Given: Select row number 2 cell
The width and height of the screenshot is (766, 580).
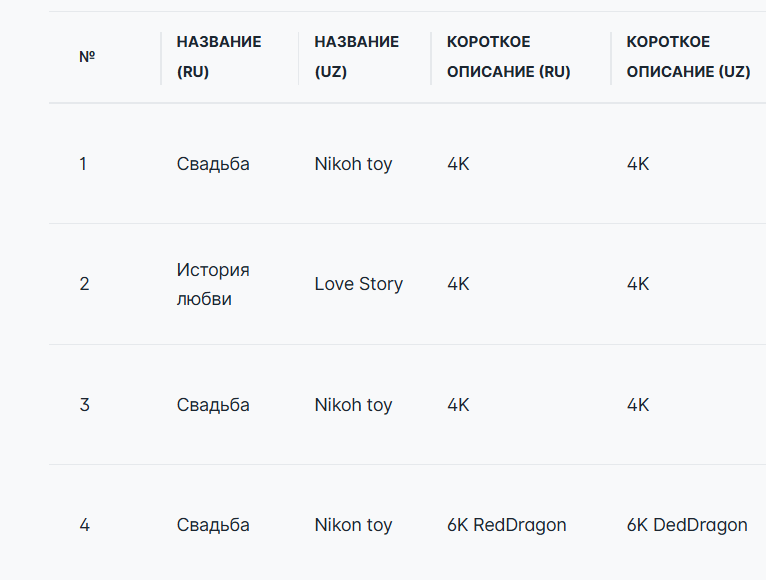Looking at the screenshot, I should pos(84,284).
